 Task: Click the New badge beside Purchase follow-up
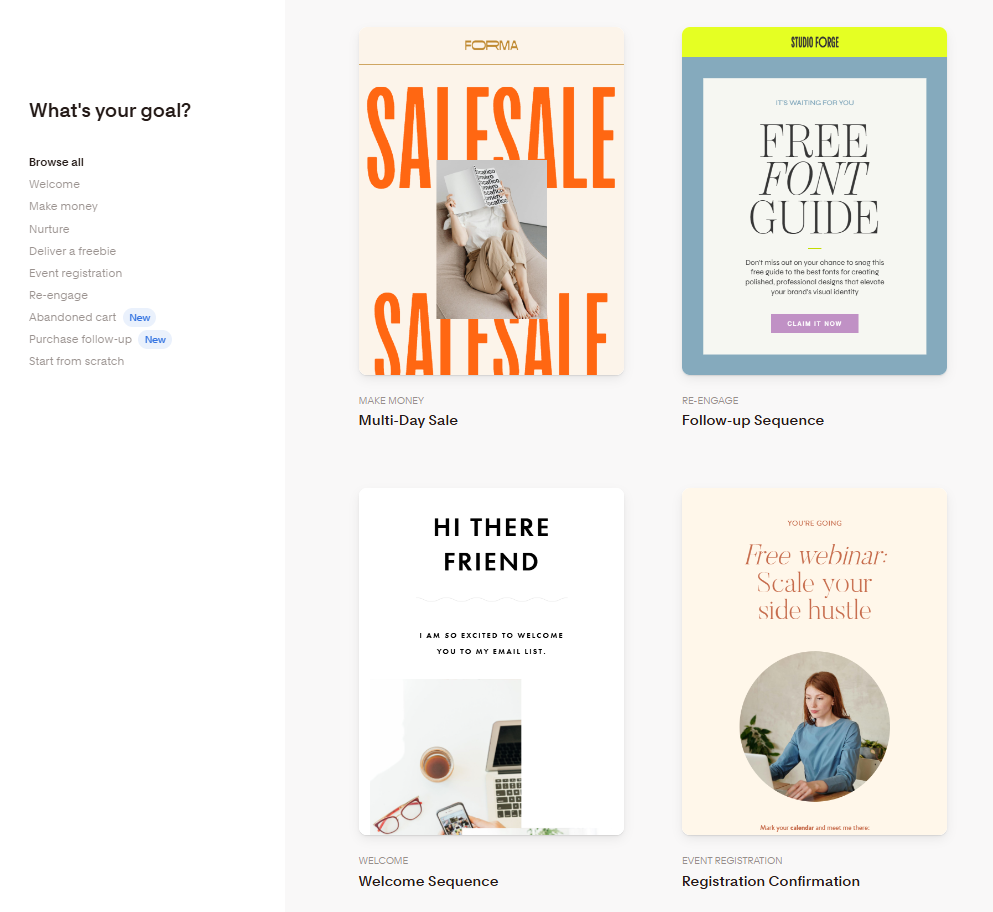pyautogui.click(x=155, y=340)
